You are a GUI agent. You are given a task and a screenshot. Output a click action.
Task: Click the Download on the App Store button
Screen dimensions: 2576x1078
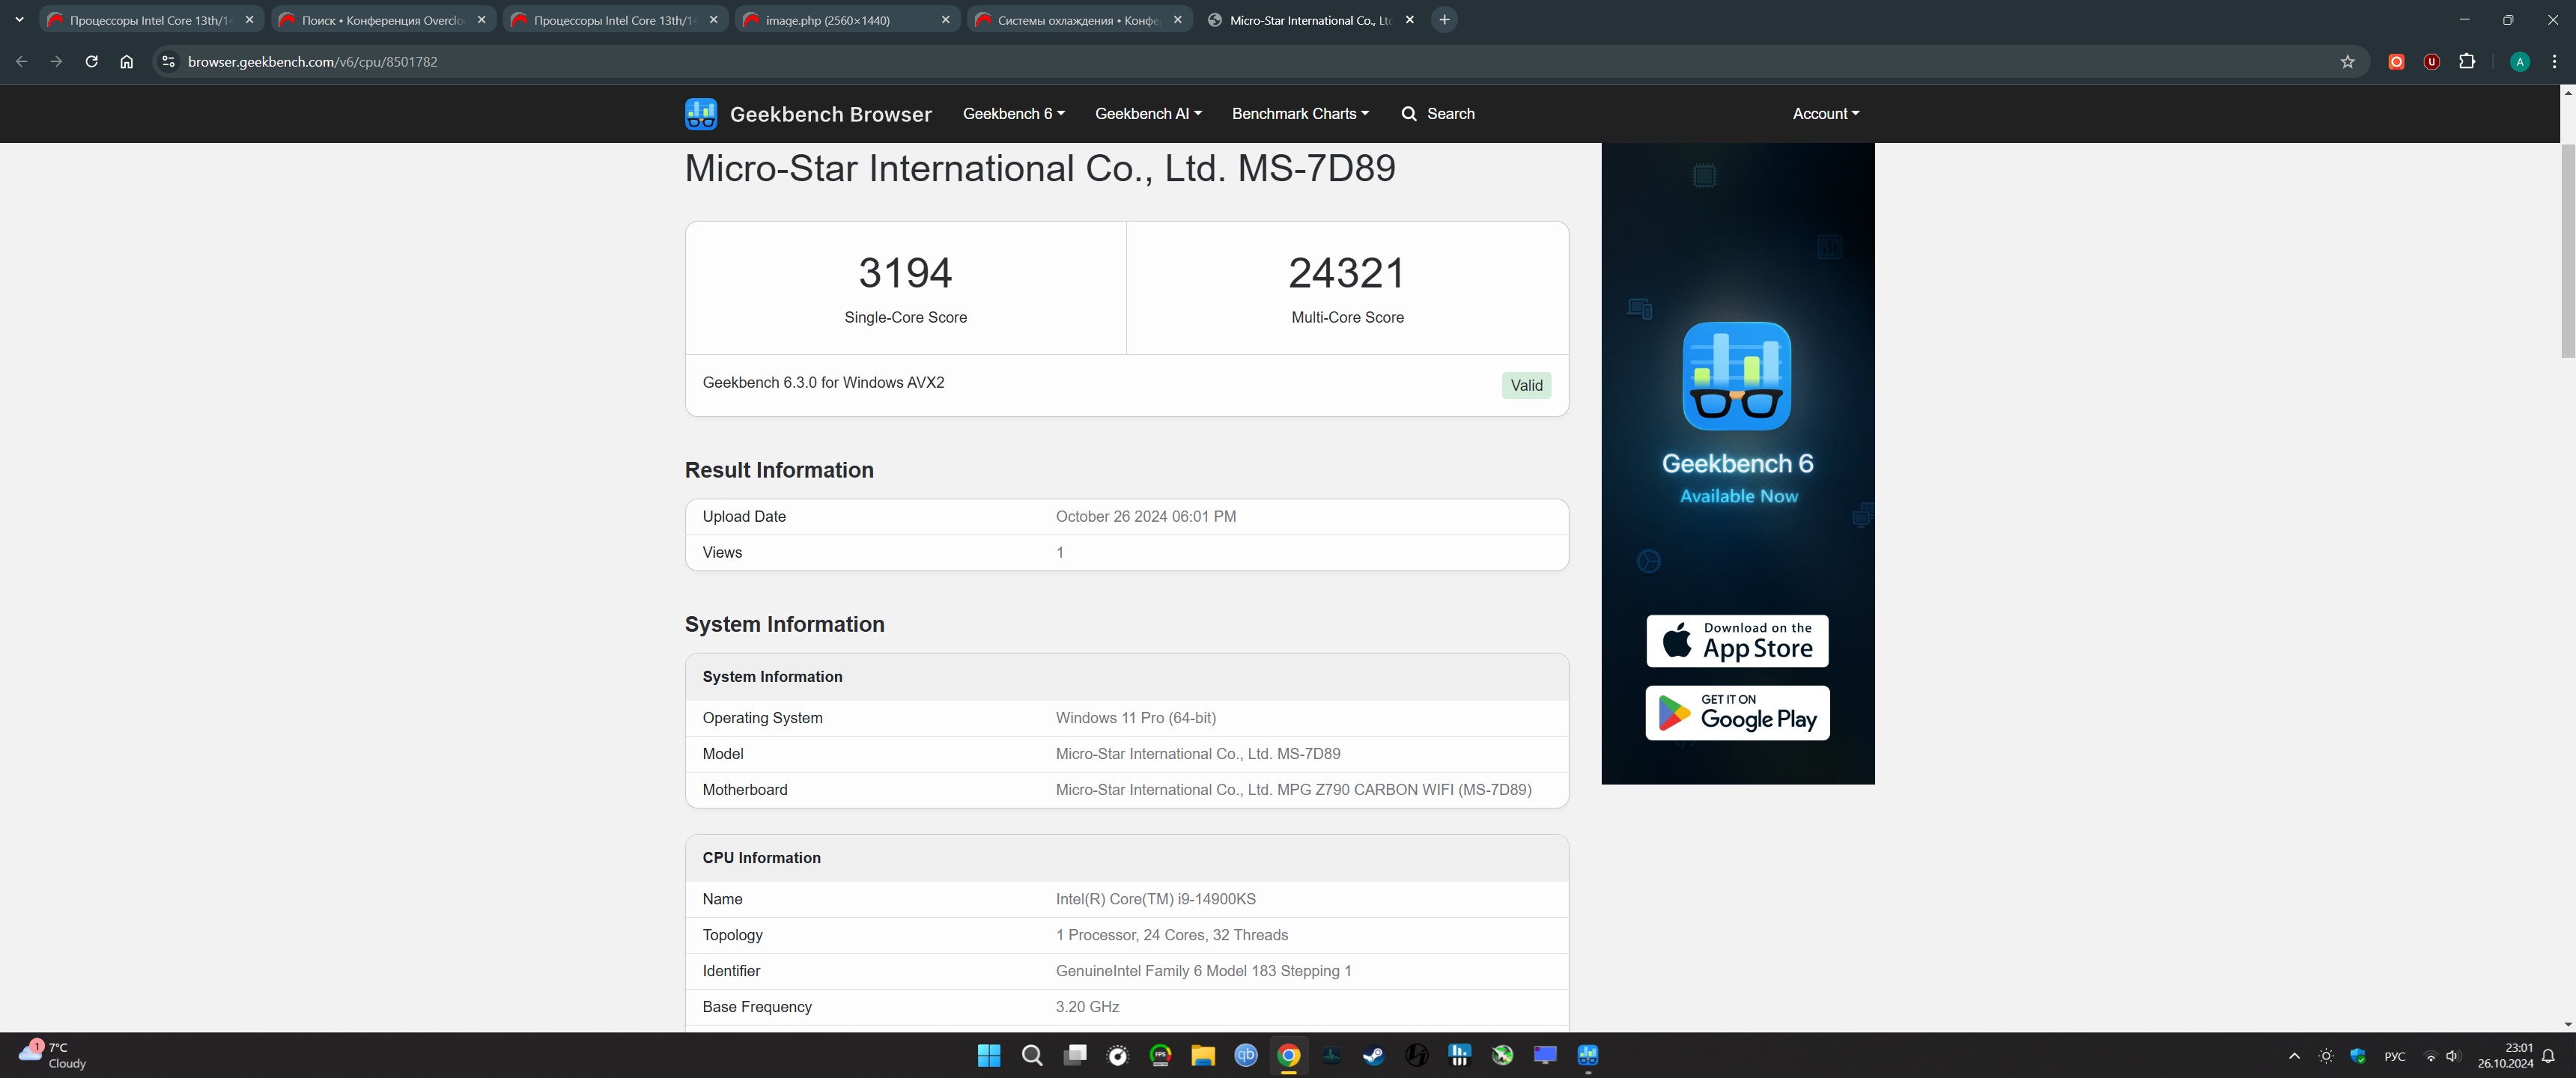[x=1737, y=641]
